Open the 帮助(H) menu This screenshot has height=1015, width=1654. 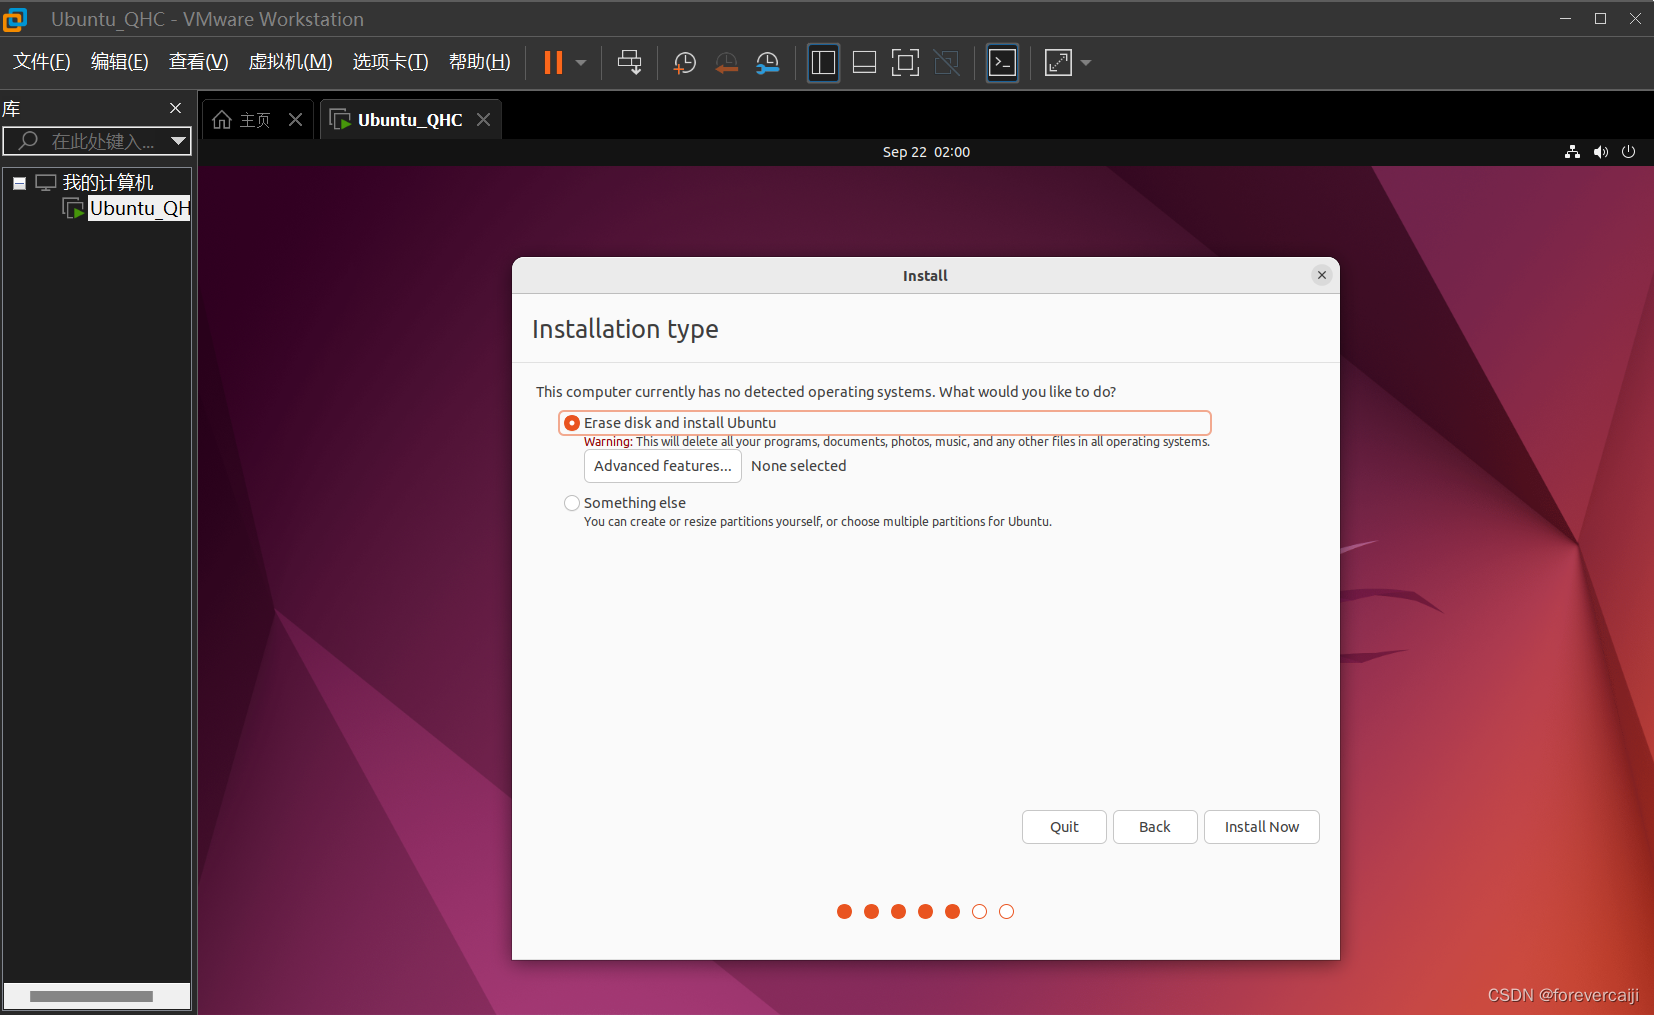479,62
